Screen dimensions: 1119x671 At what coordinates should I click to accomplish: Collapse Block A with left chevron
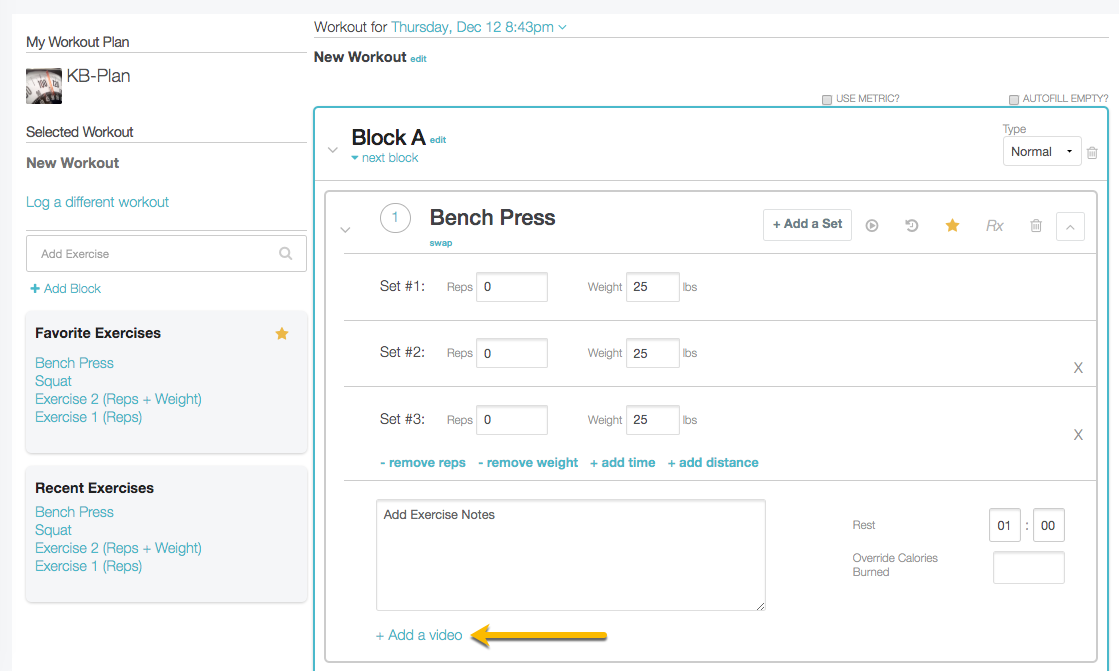[333, 151]
